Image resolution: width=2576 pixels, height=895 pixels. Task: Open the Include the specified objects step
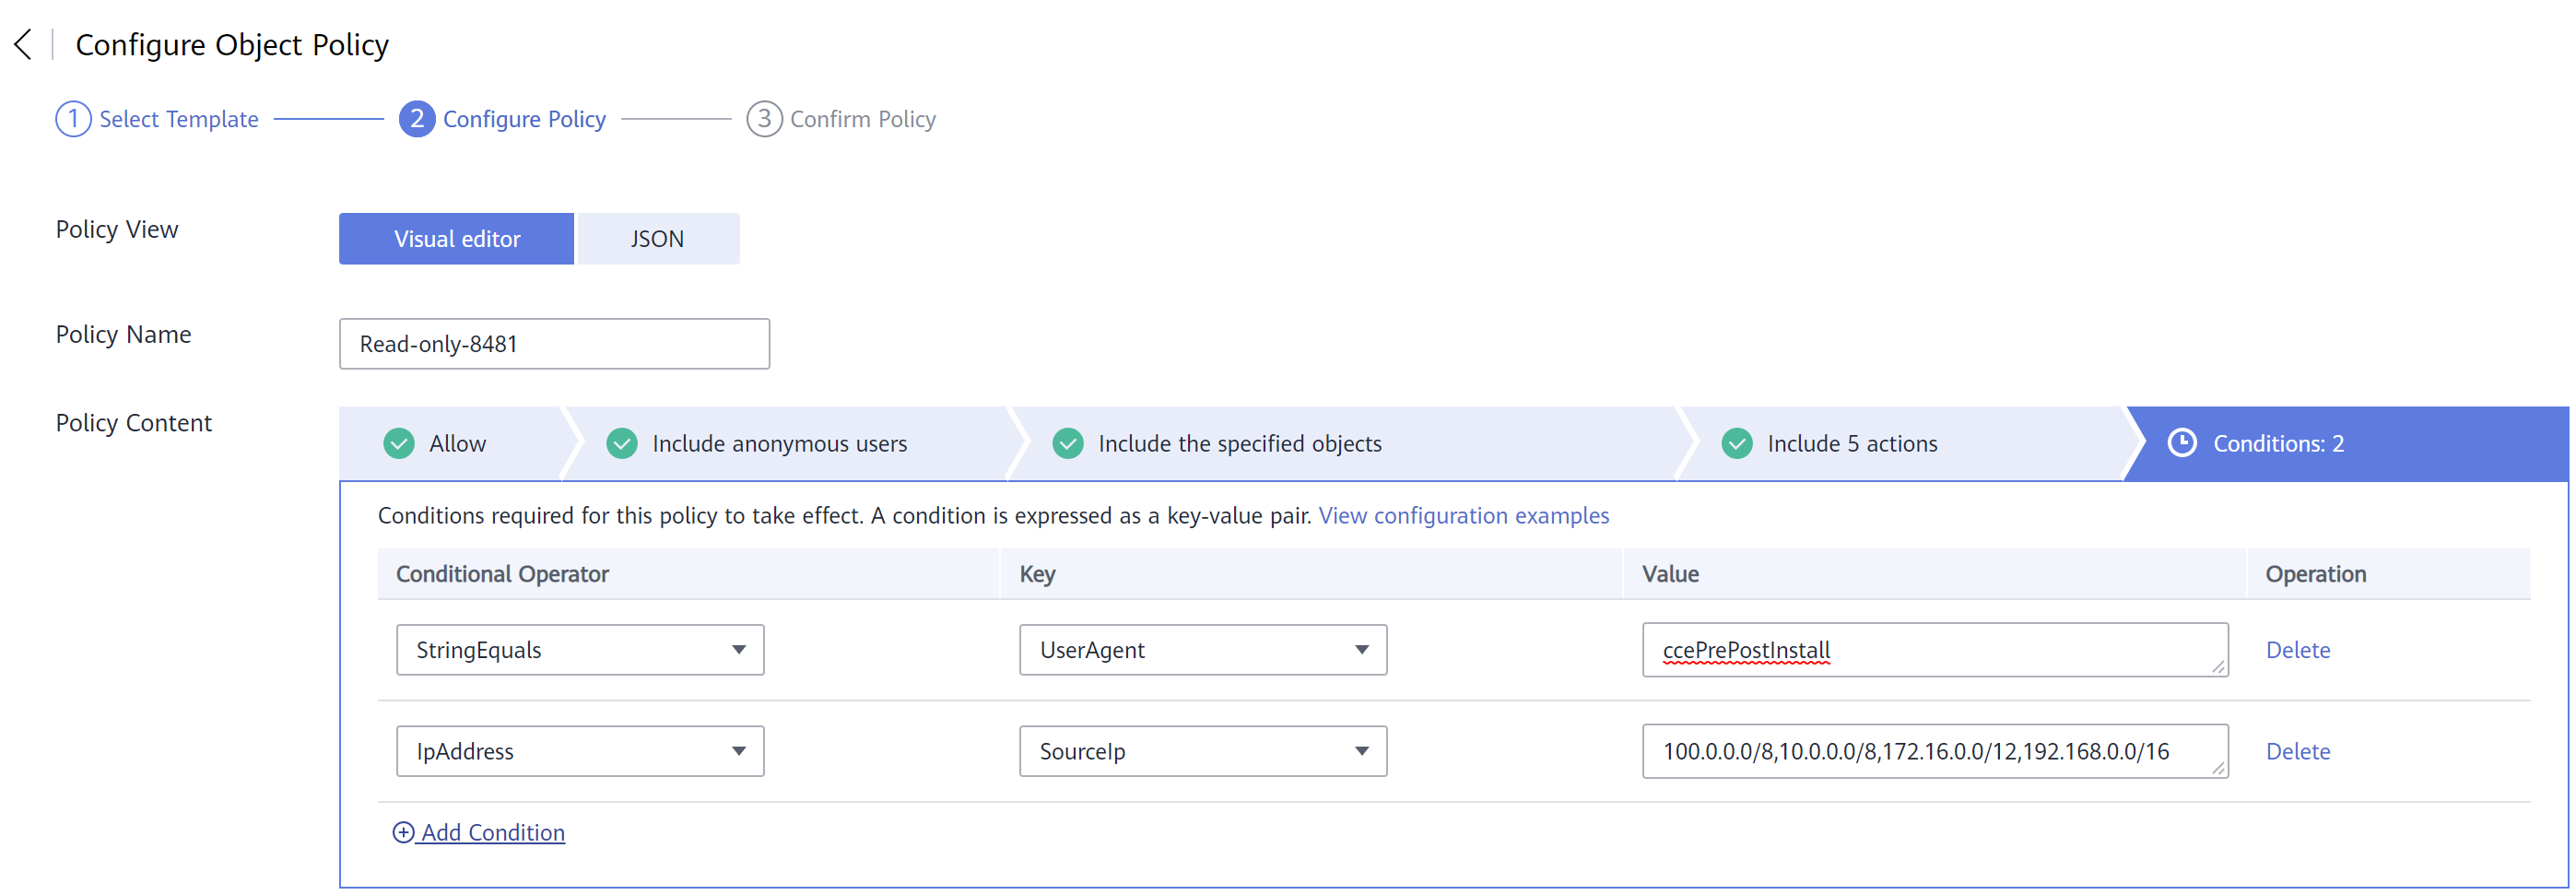[x=1350, y=443]
